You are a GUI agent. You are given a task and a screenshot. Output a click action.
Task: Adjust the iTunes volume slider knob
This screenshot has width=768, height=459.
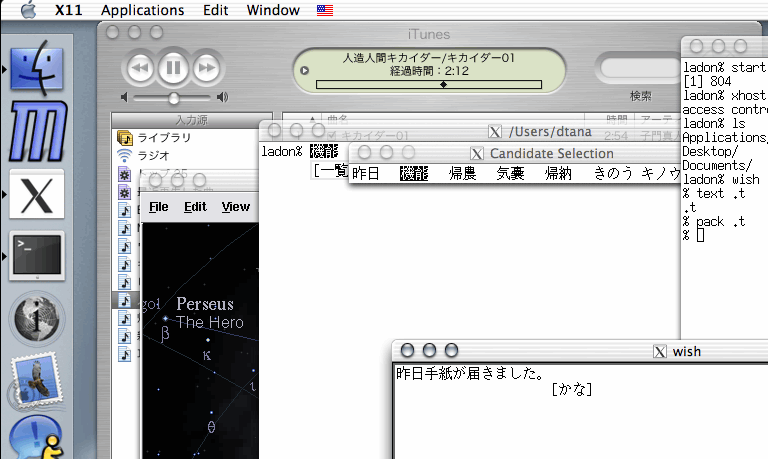[x=174, y=98]
